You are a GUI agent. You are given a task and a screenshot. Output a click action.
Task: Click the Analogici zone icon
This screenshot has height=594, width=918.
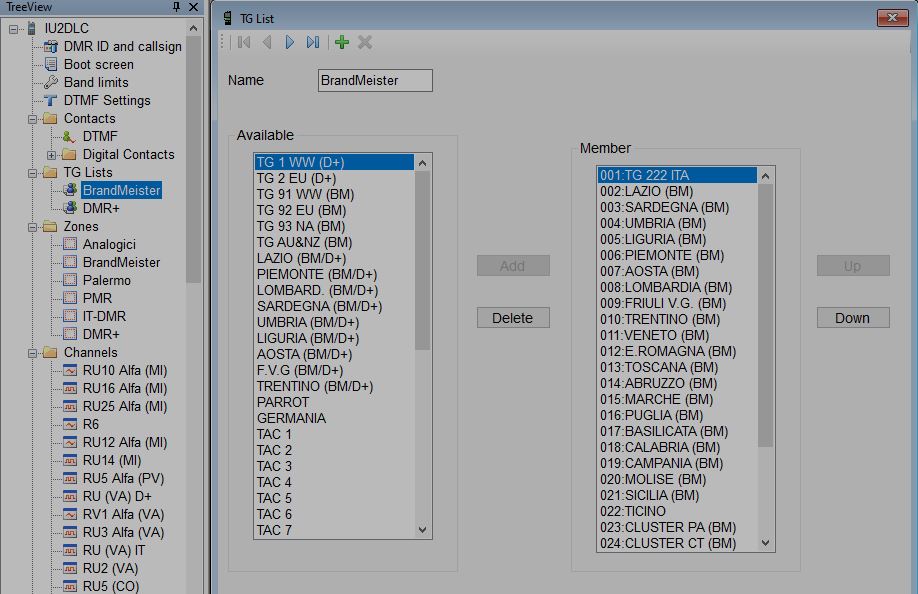pos(70,244)
